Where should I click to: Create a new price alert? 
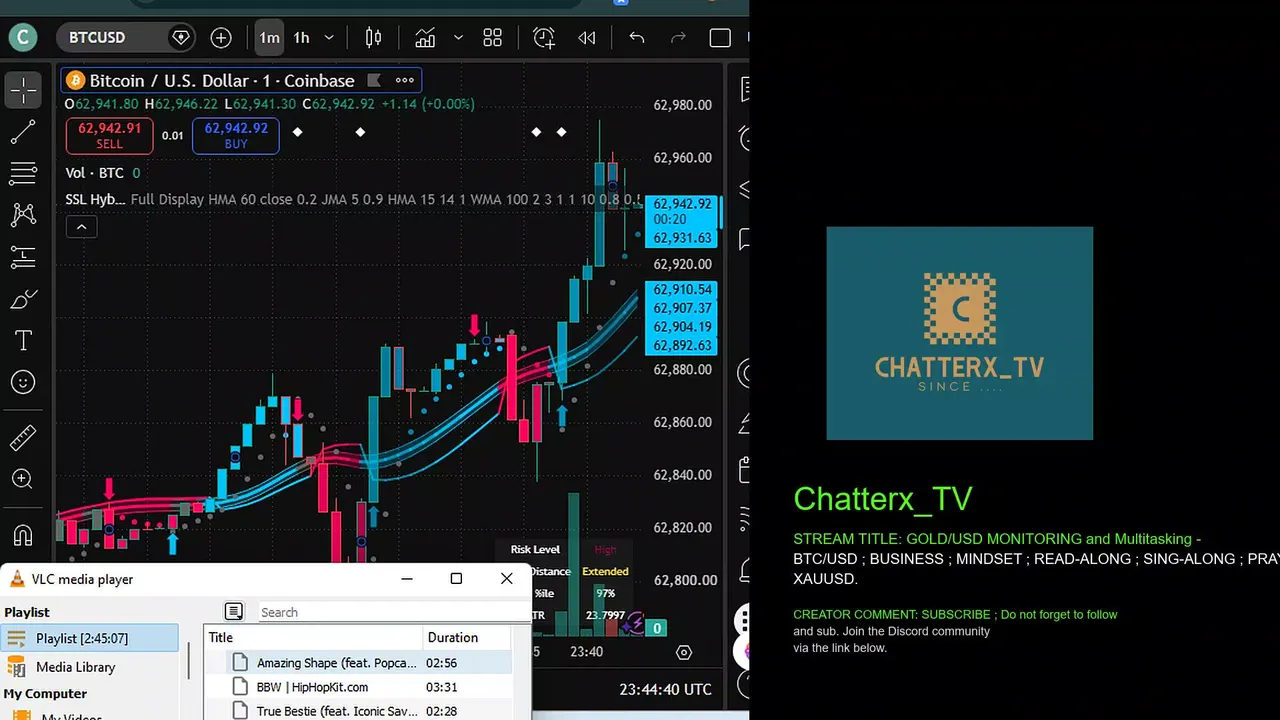click(544, 38)
